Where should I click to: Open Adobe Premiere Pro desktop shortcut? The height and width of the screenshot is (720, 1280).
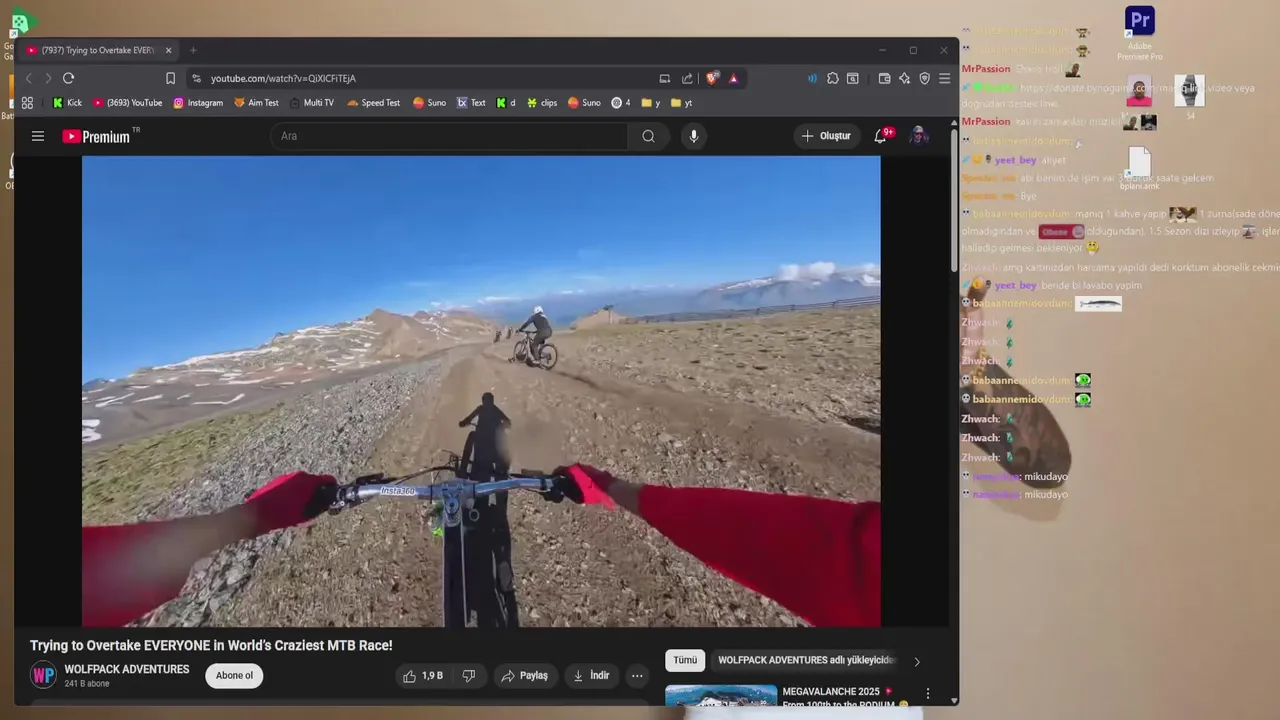[1140, 32]
